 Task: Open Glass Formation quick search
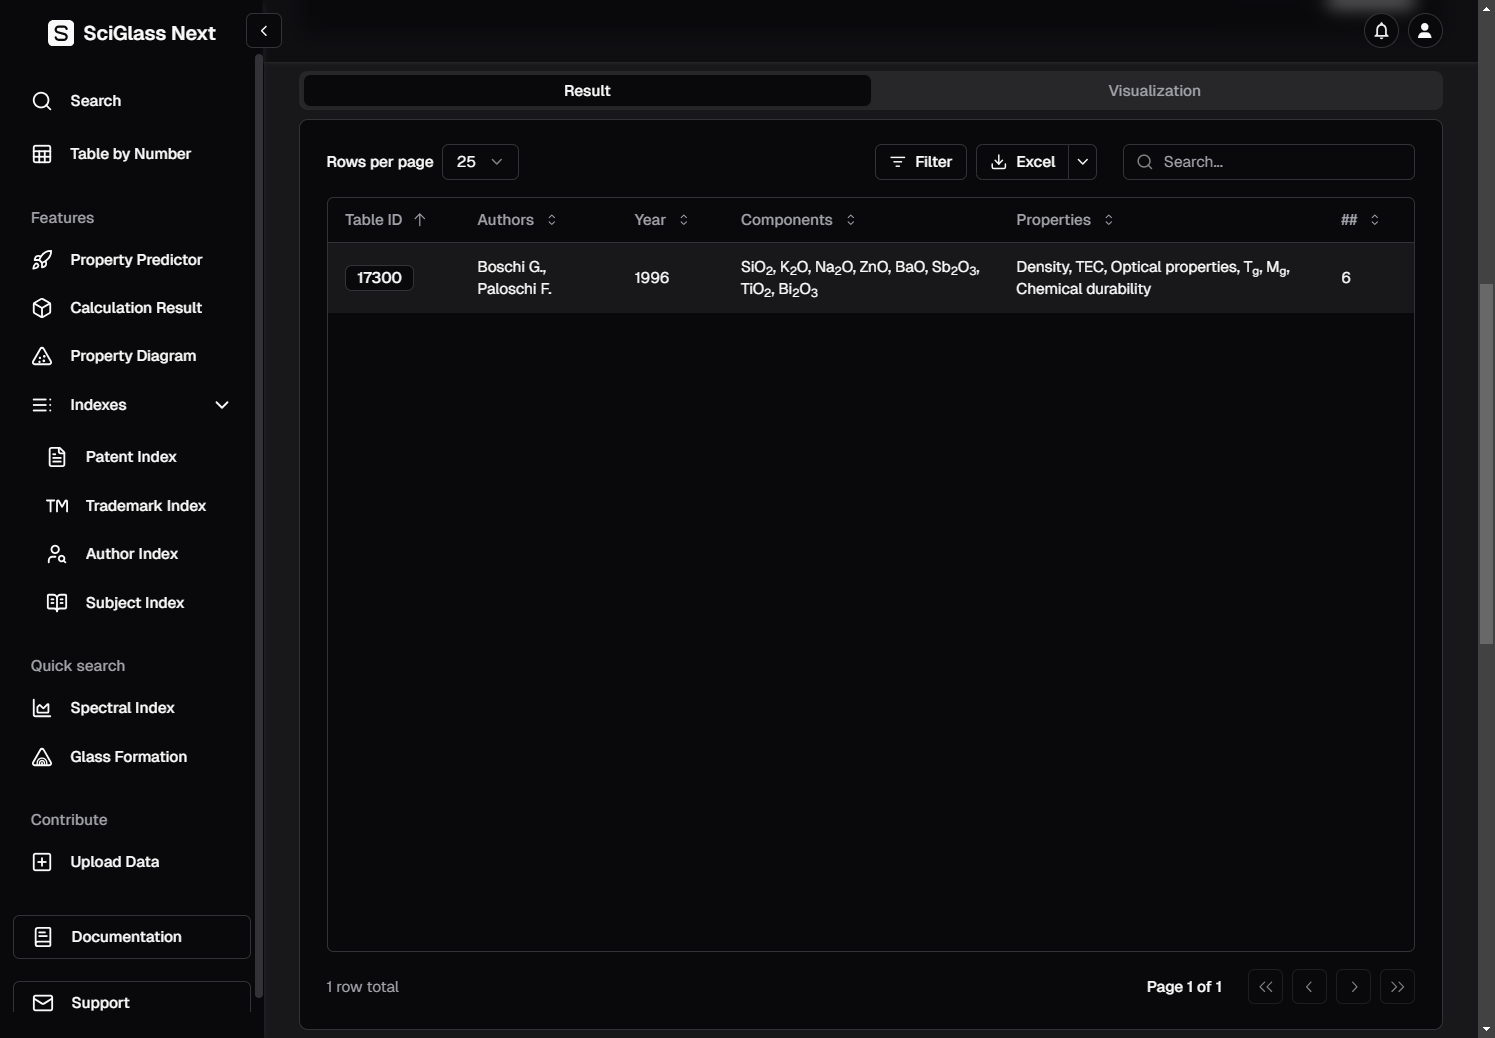coord(128,757)
